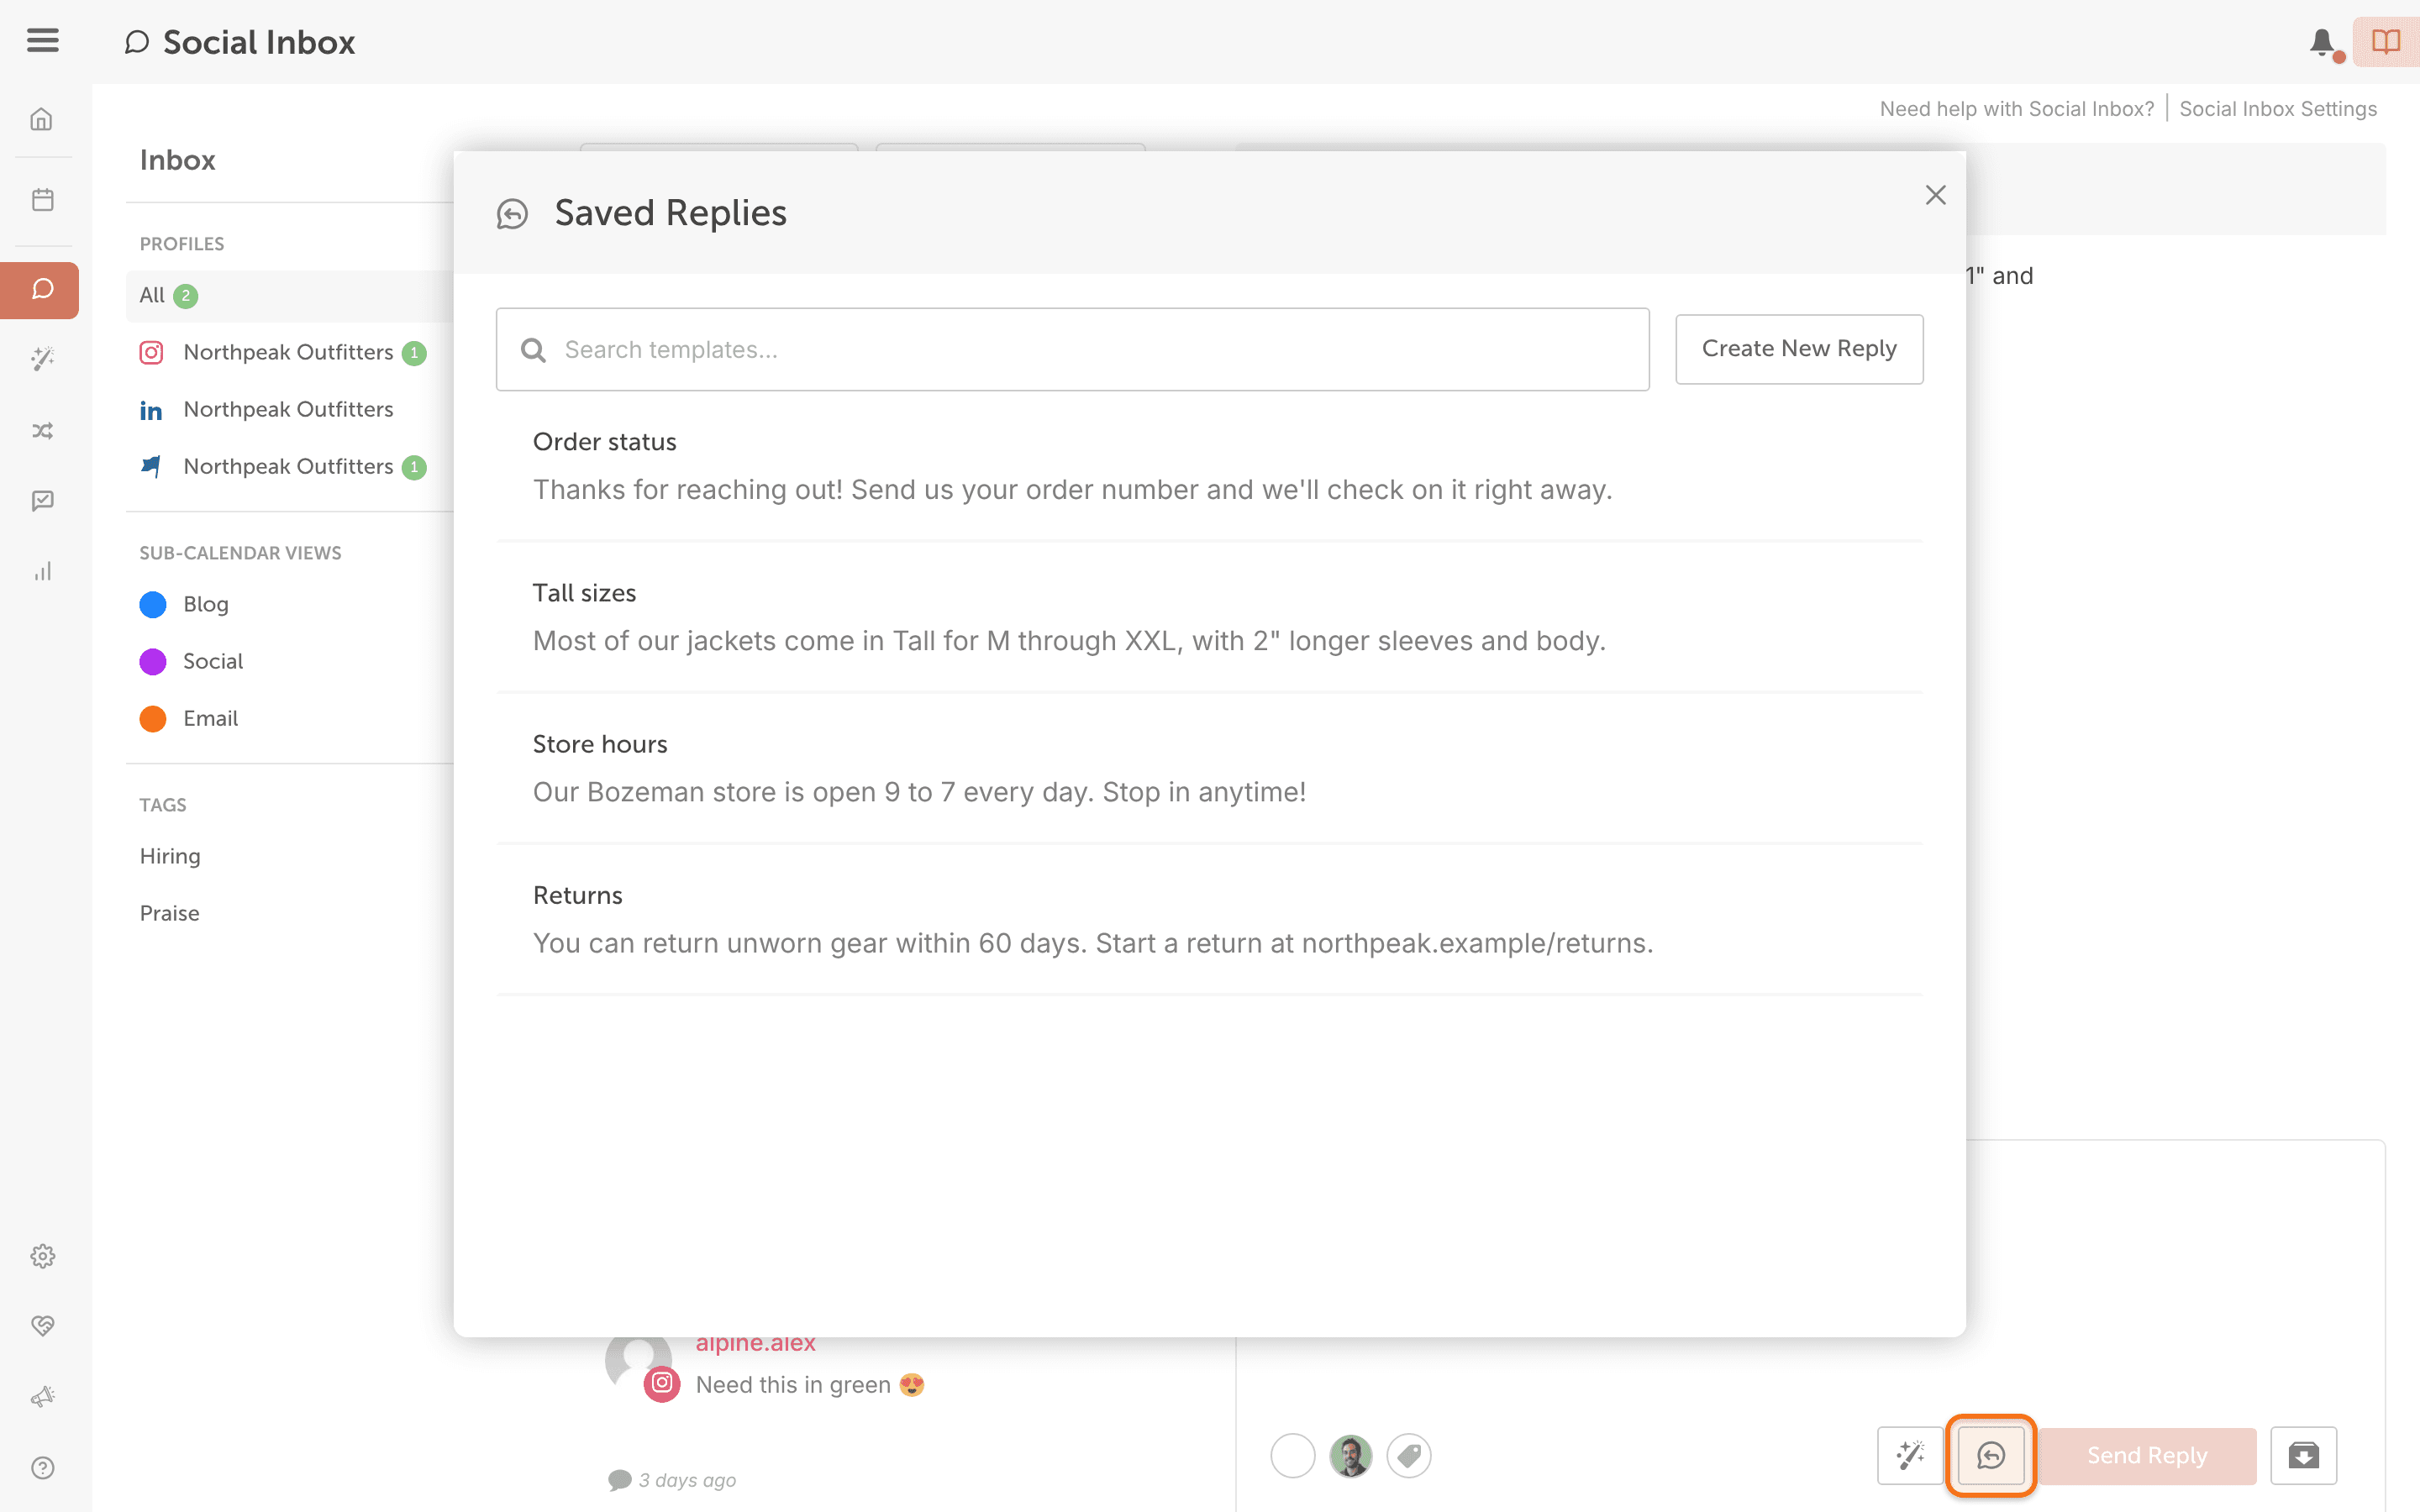The height and width of the screenshot is (1512, 2420).
Task: Open the Calendar sidebar icon
Action: point(42,200)
